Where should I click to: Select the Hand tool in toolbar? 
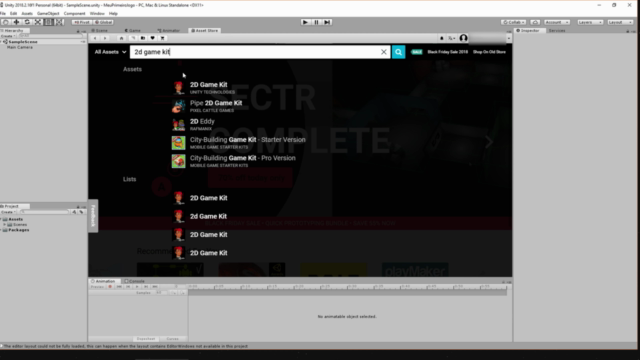point(6,22)
